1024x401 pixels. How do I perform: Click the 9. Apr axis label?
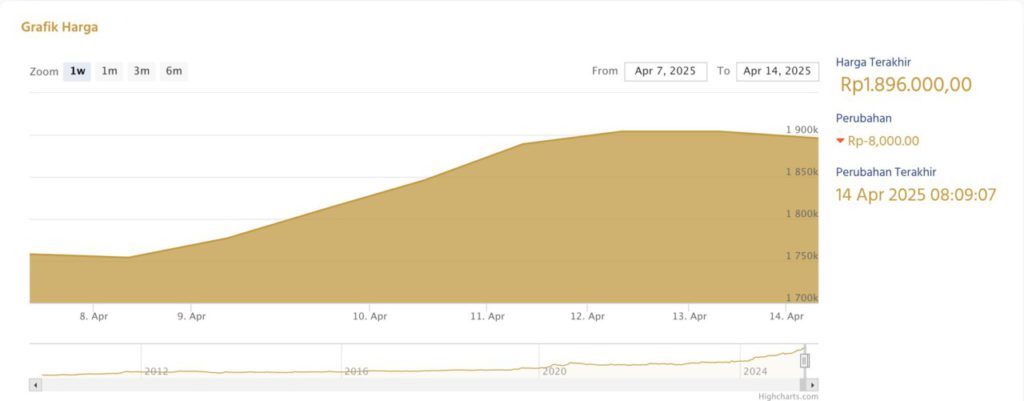(x=191, y=316)
